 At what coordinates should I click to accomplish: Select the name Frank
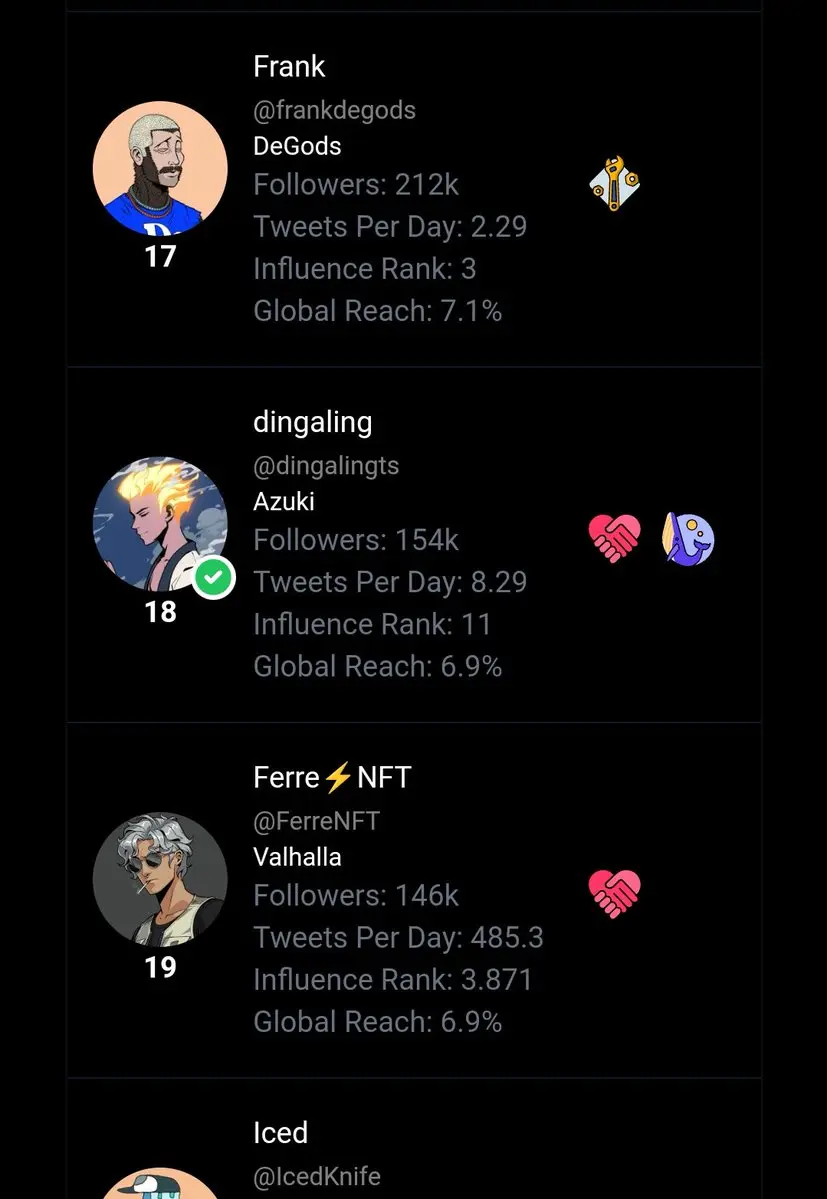click(289, 67)
